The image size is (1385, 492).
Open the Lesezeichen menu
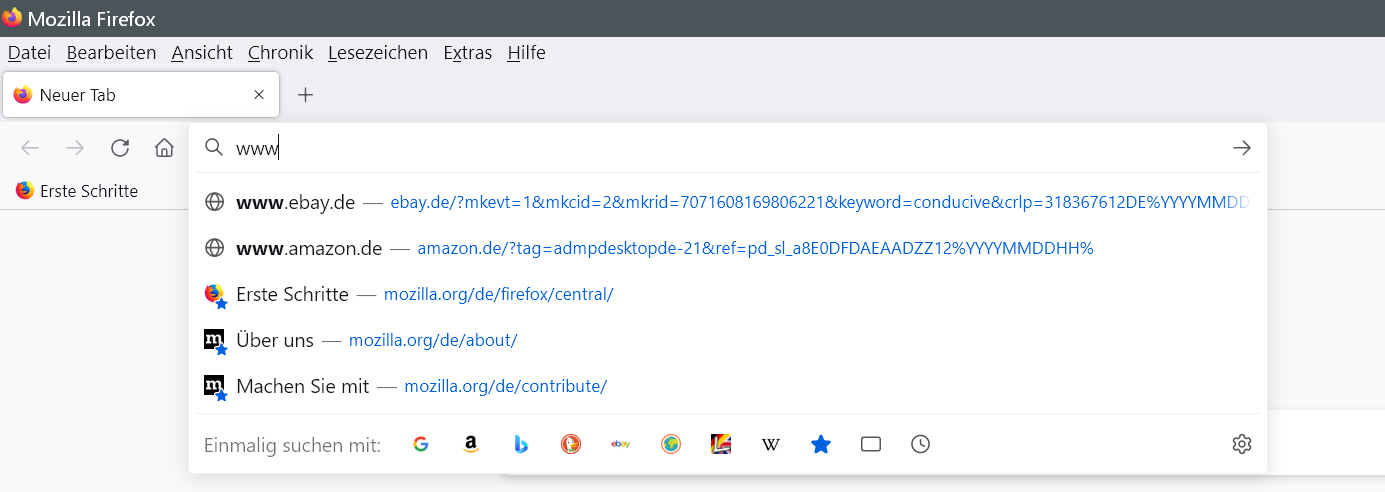[378, 53]
